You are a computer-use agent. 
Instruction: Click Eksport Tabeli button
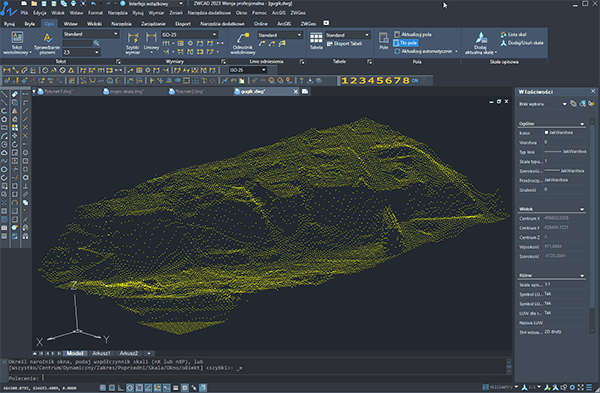344,44
